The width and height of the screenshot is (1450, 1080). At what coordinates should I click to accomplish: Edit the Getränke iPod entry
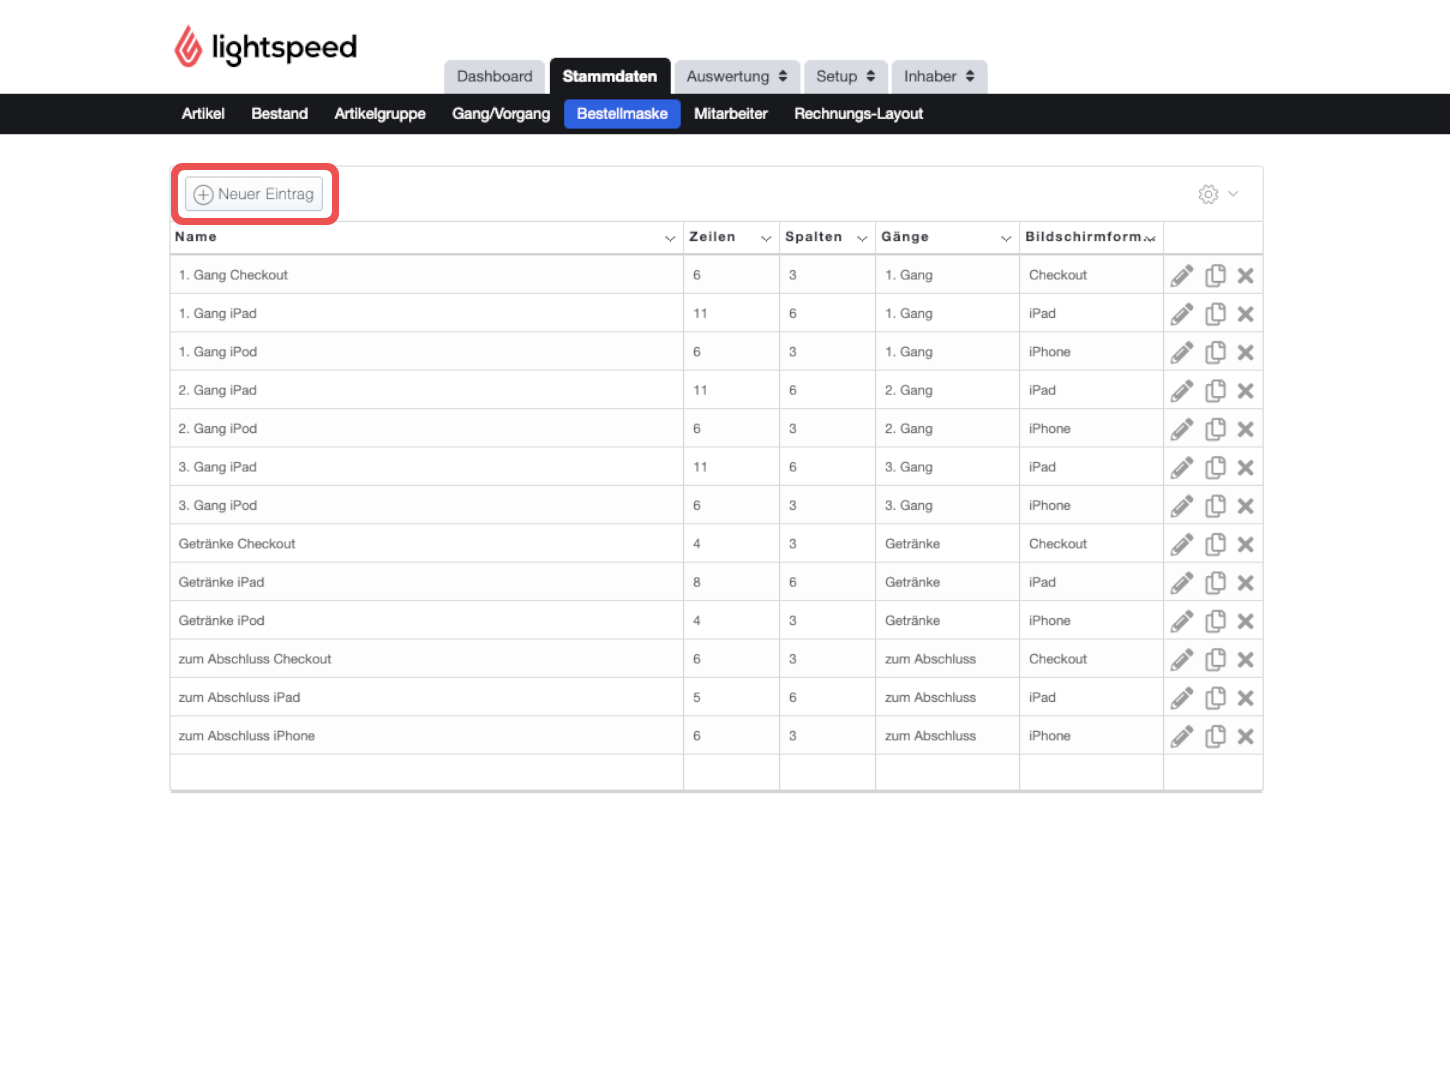[x=1182, y=621]
